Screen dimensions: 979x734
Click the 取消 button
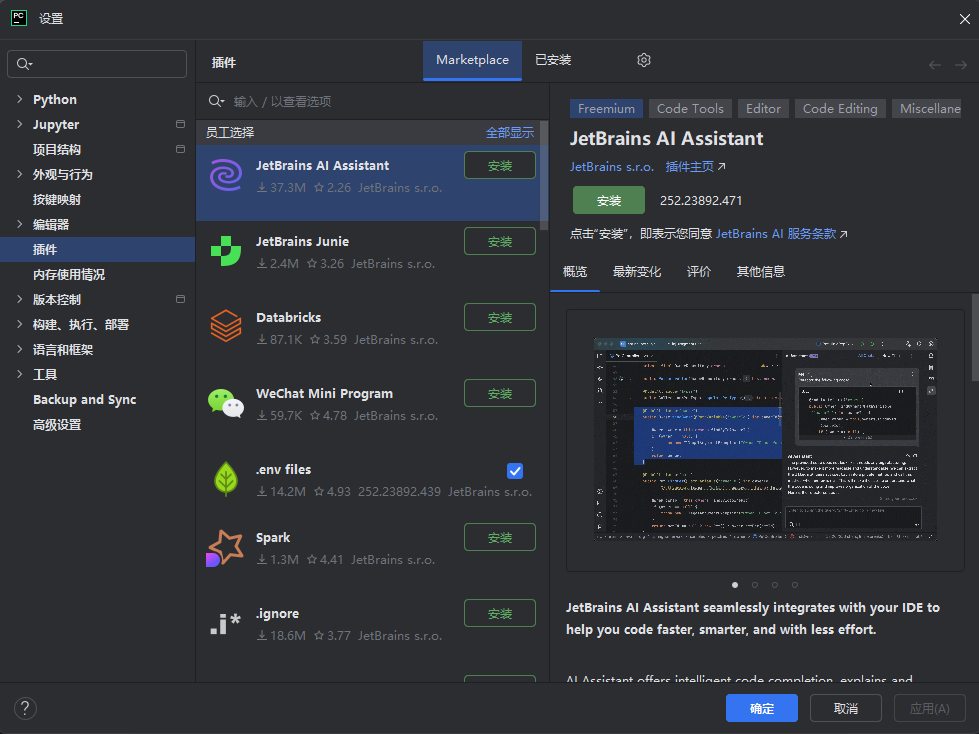(845, 708)
